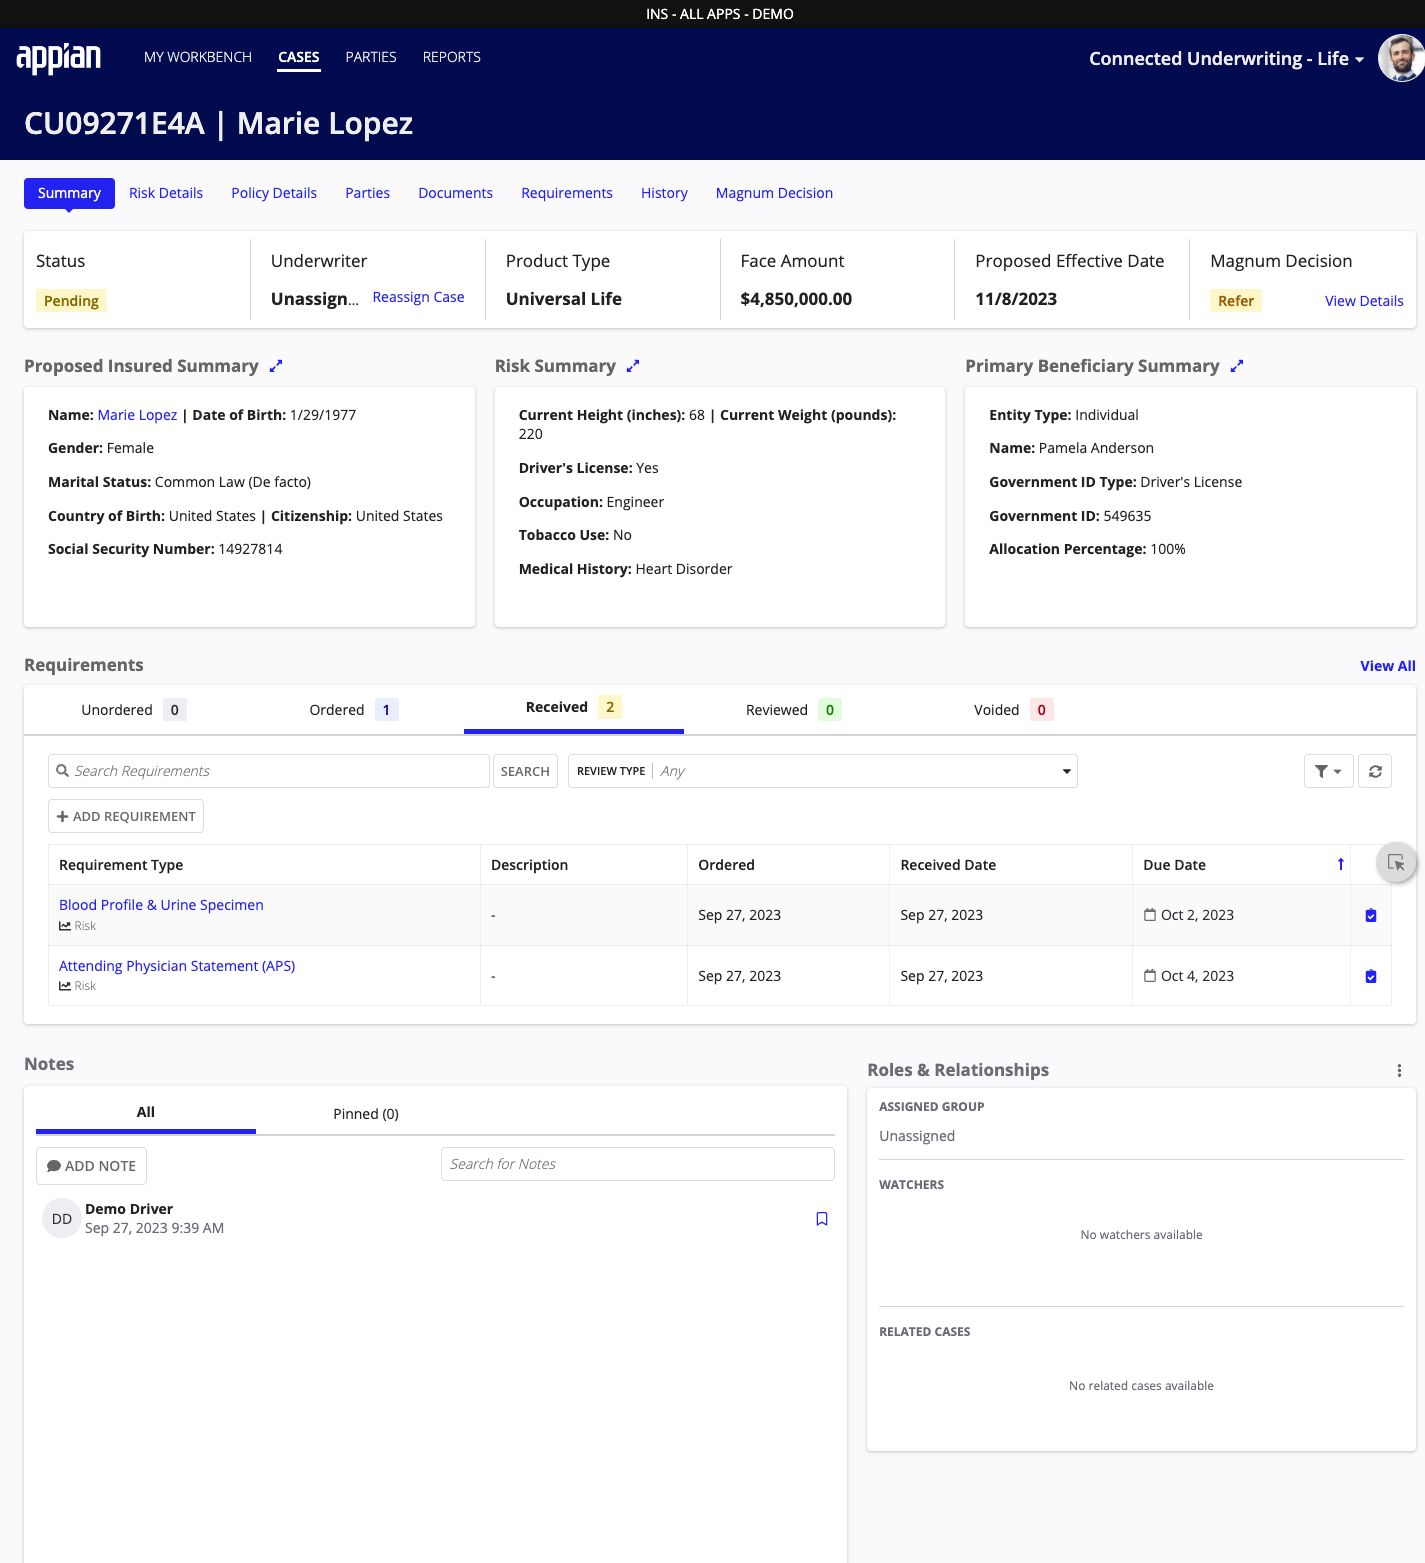The height and width of the screenshot is (1563, 1425).
Task: Open Blood Profile & Urine Specimen requirement
Action: click(x=161, y=905)
